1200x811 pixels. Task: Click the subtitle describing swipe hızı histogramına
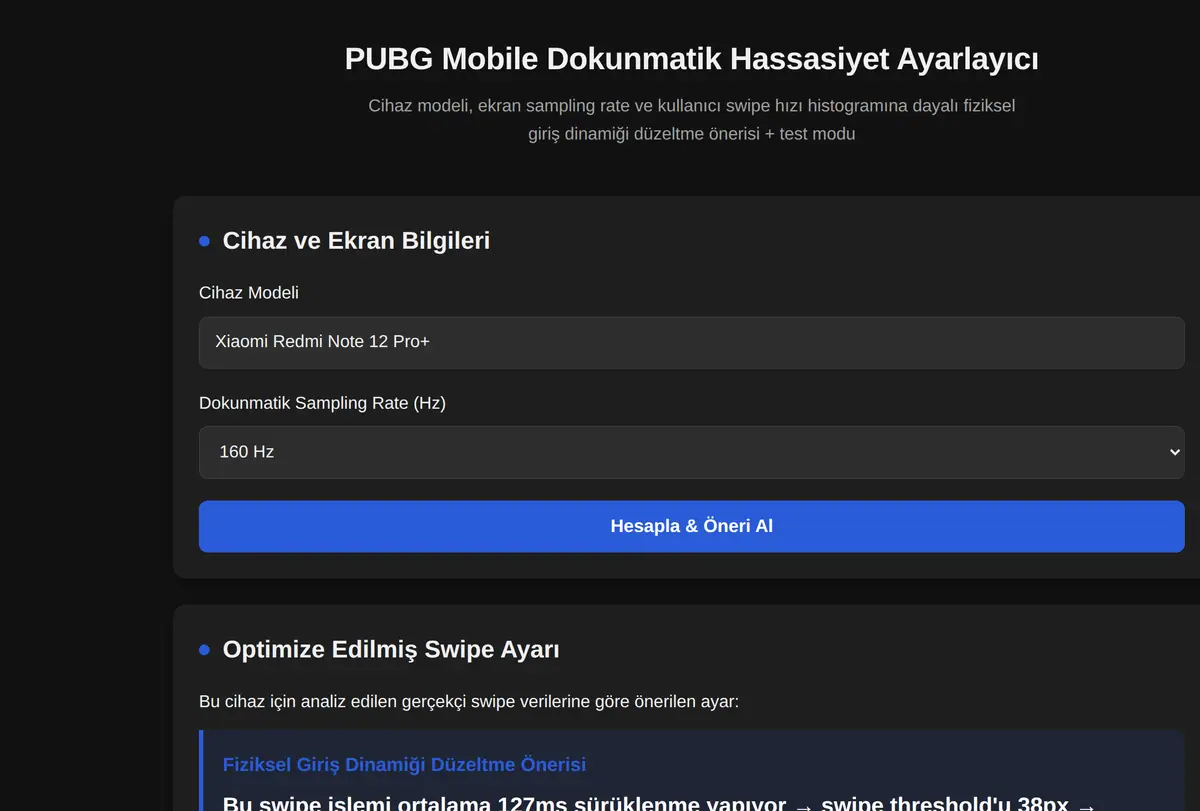pos(691,119)
